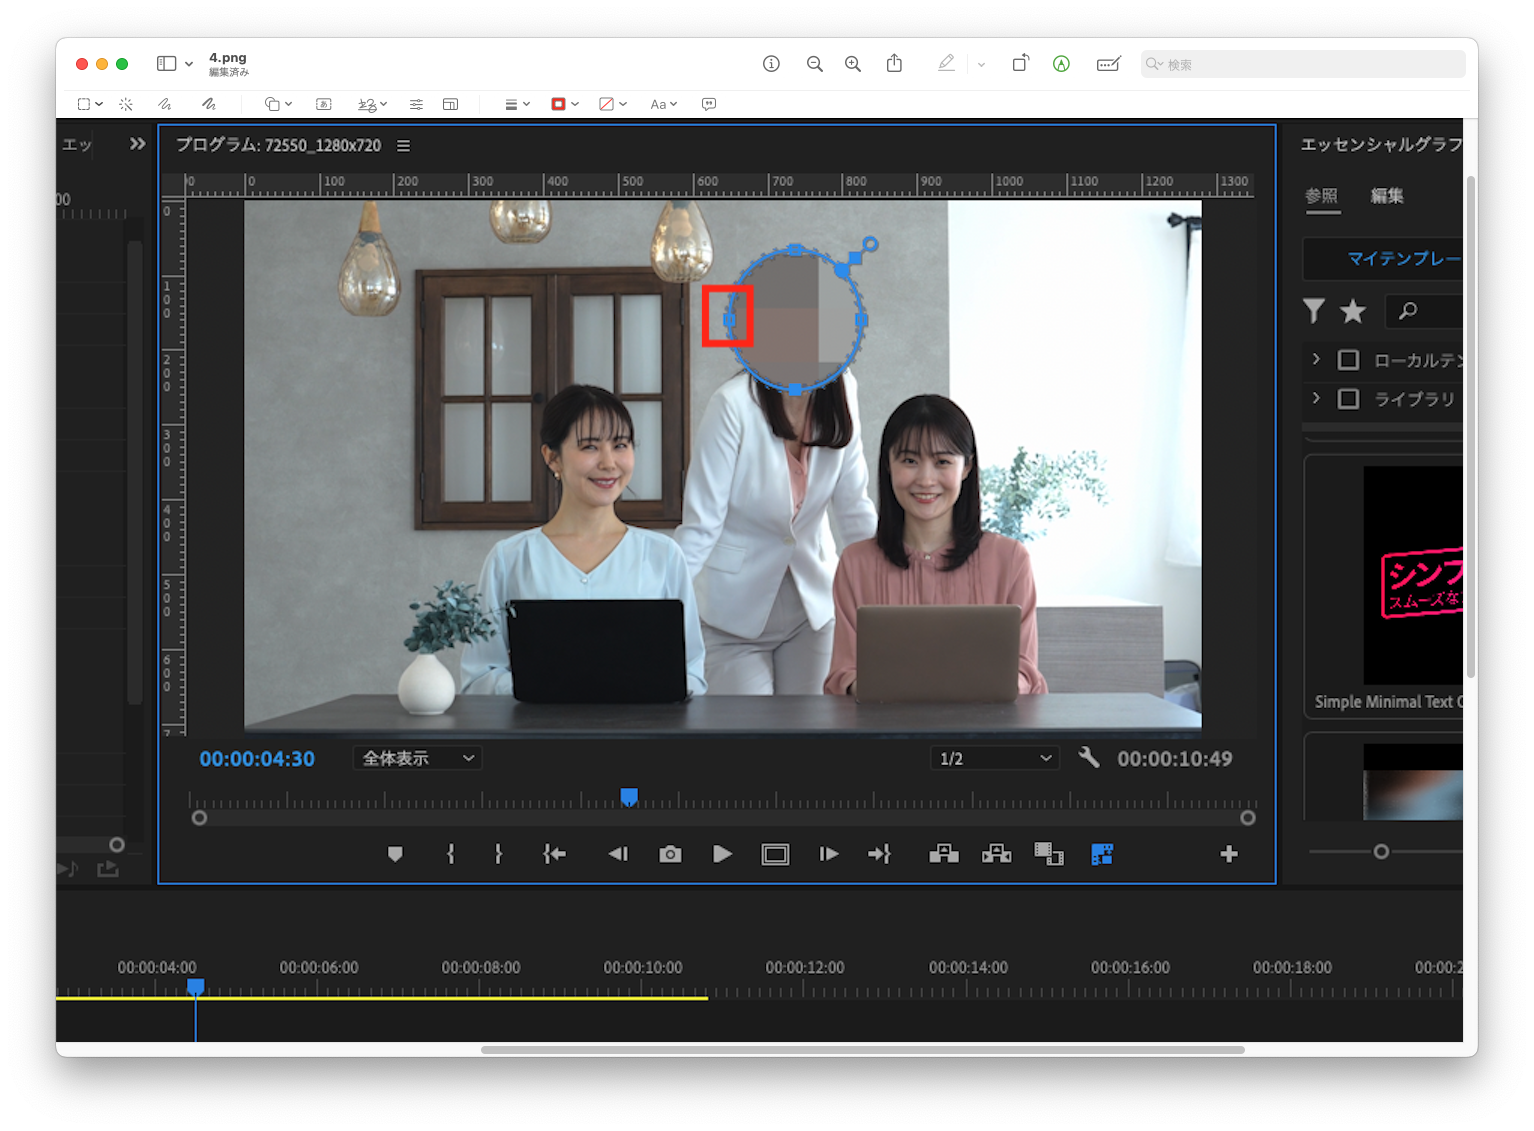Switch to the 編集 tab in Essential Graphics
Viewport: 1534px width, 1131px height.
coord(1387,197)
